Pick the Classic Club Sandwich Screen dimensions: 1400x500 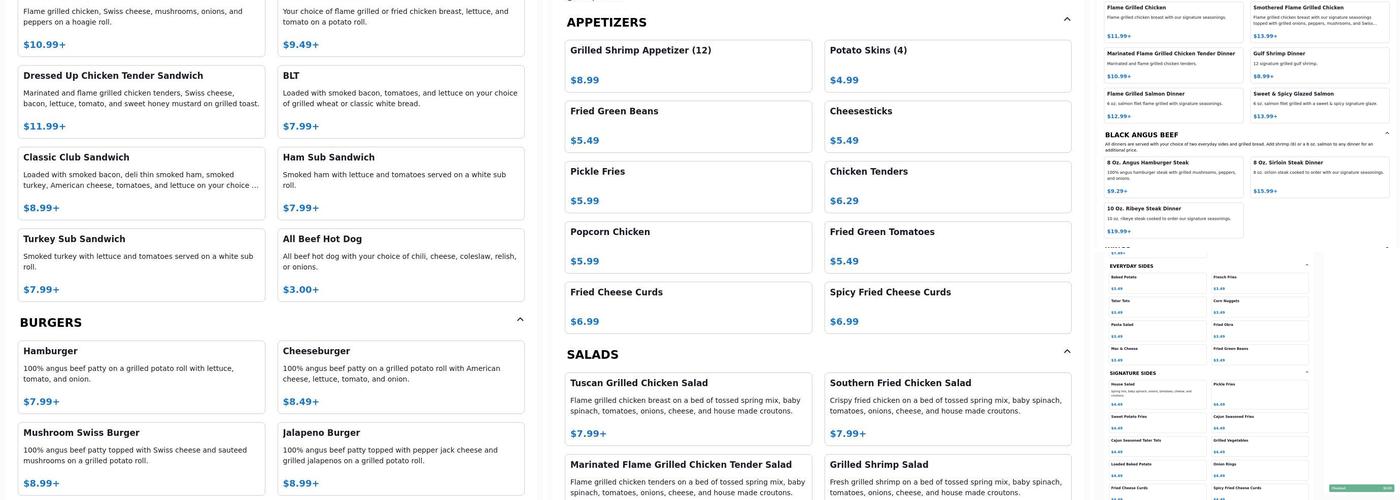[x=141, y=183]
